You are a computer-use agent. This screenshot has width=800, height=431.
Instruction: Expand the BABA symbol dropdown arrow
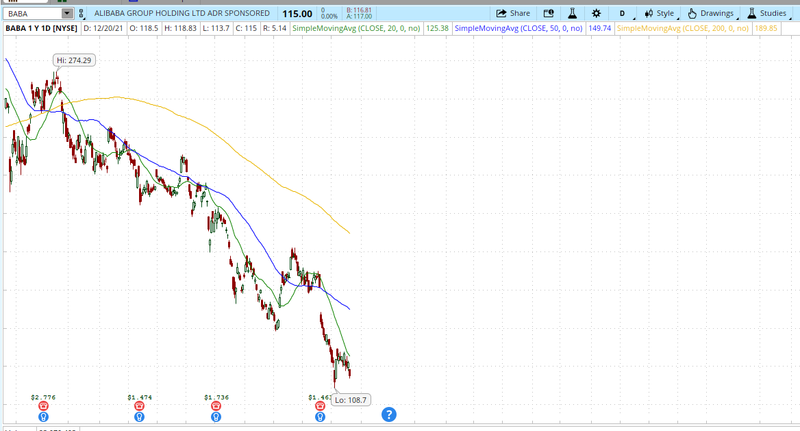click(67, 13)
